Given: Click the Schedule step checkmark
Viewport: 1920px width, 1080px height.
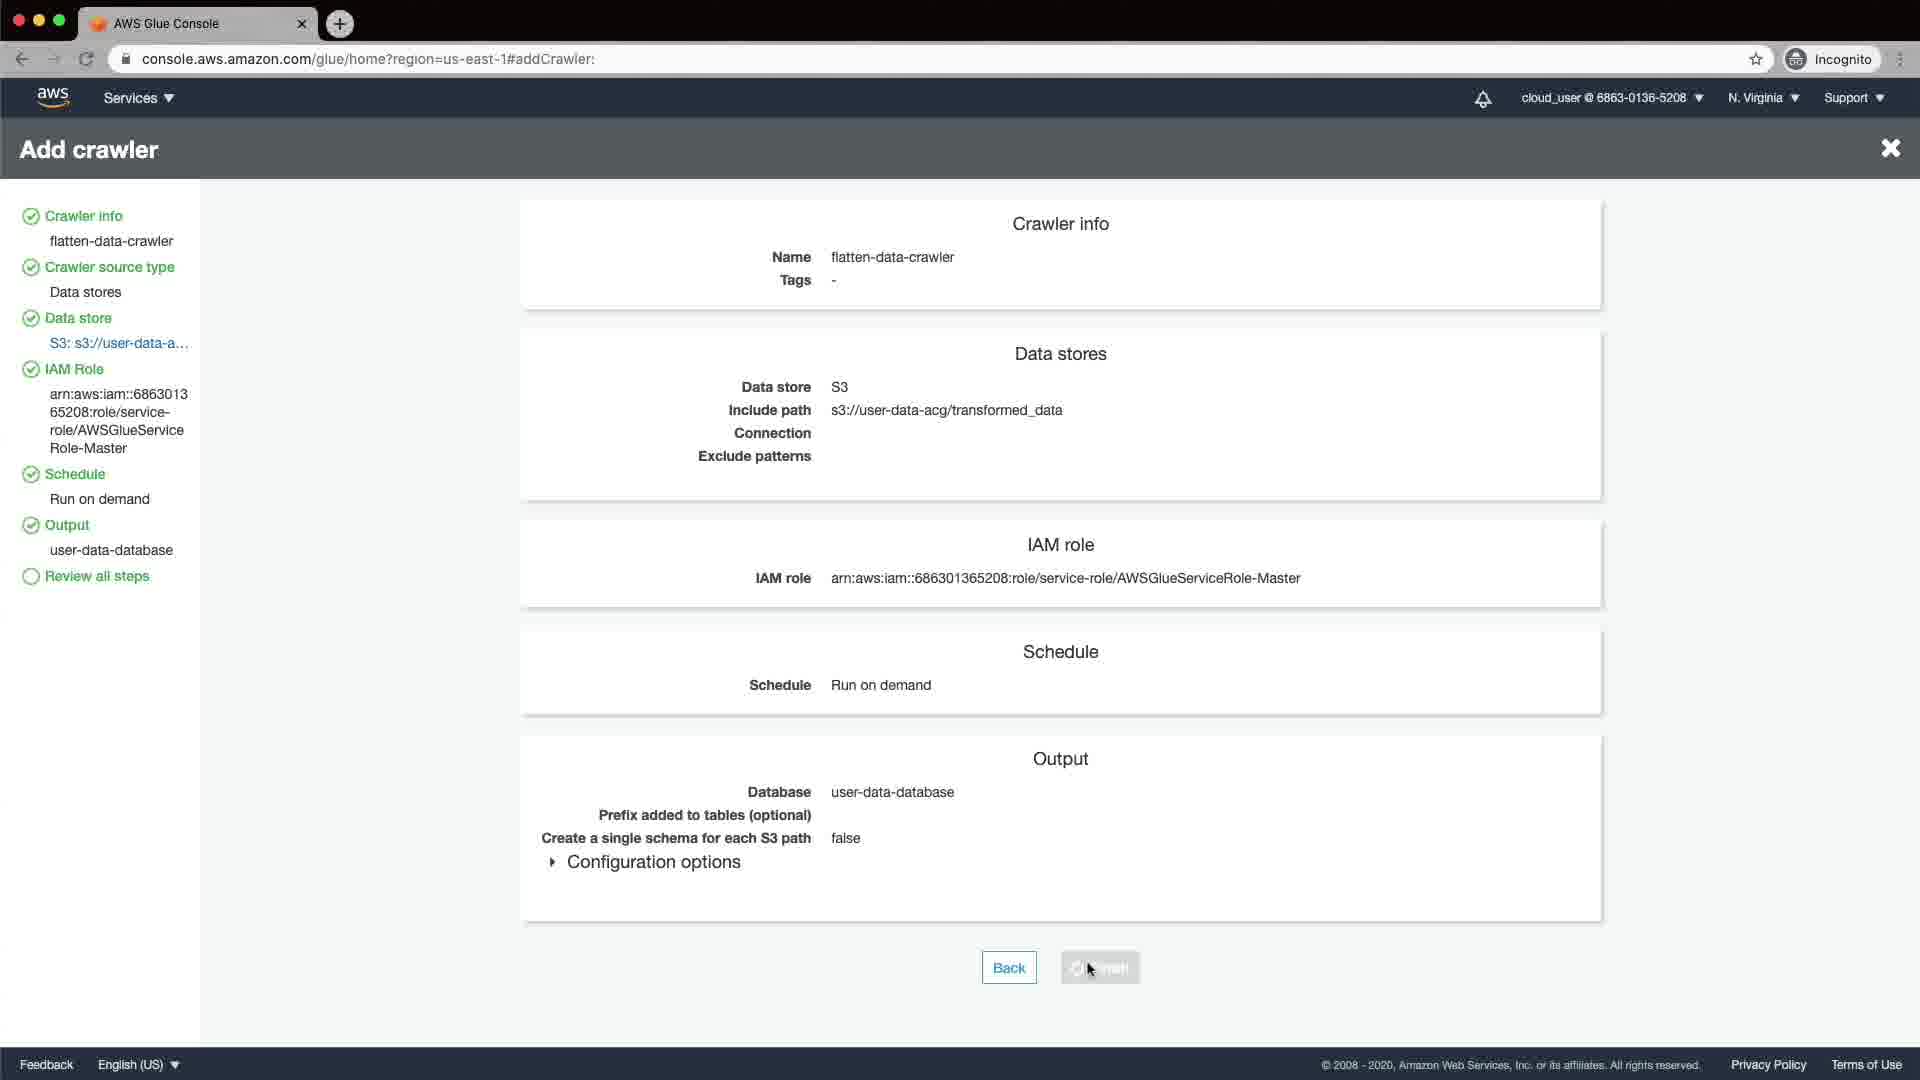Looking at the screenshot, I should coord(31,474).
